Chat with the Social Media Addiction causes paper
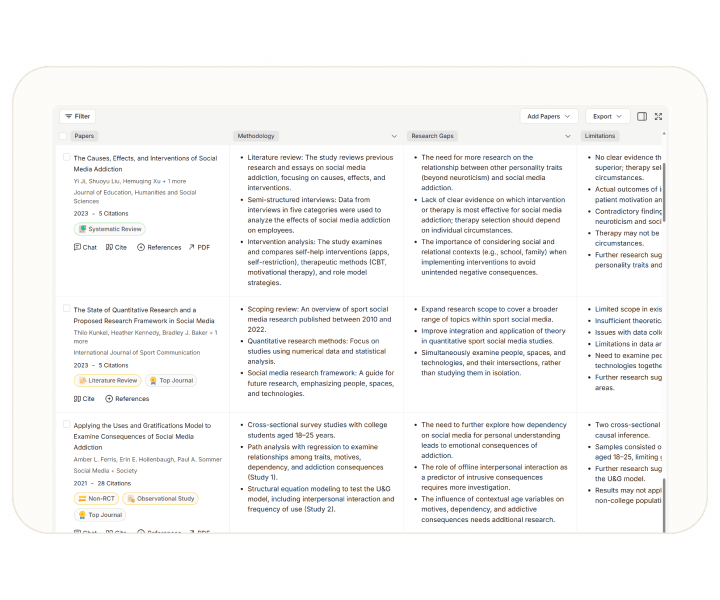This screenshot has height=600, width=720. 85,247
